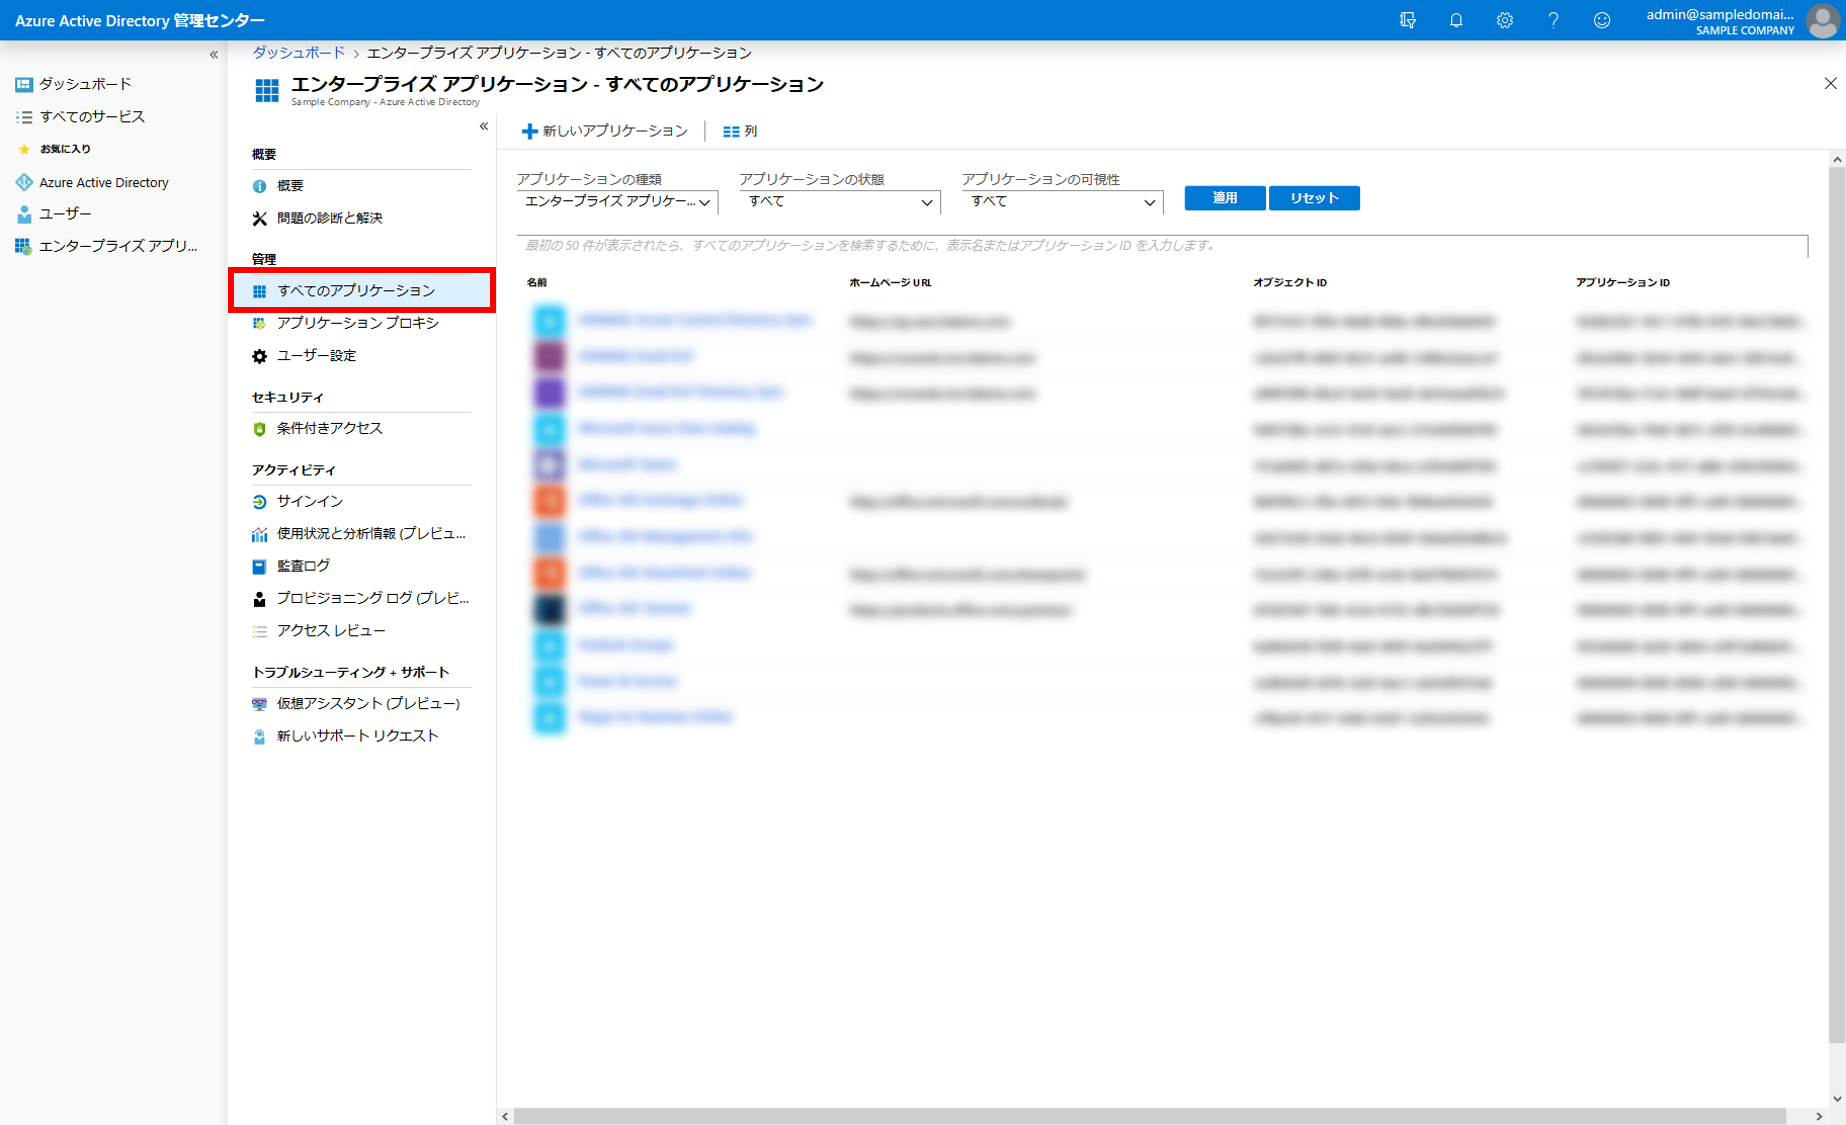
Task: Open the Cloud Shell/directory filter icon in top bar
Action: point(1407,20)
